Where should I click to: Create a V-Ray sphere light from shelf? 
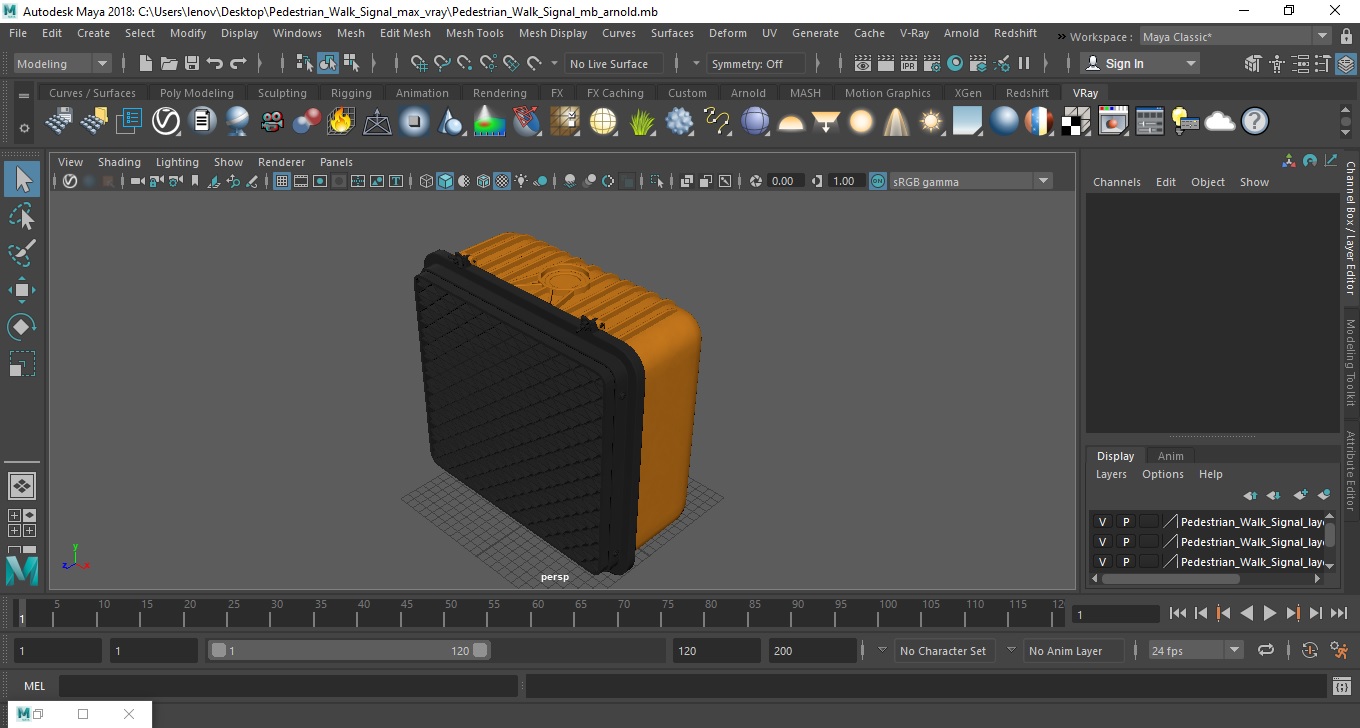coord(861,121)
